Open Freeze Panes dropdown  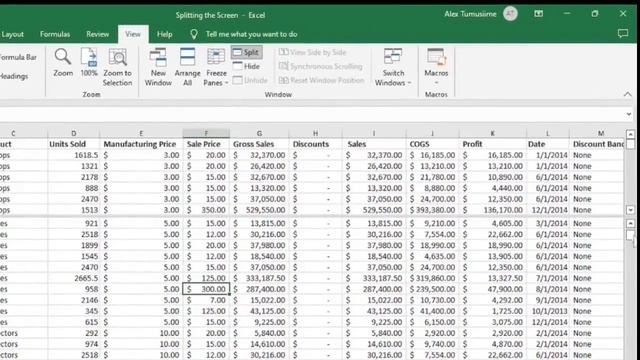pos(216,67)
